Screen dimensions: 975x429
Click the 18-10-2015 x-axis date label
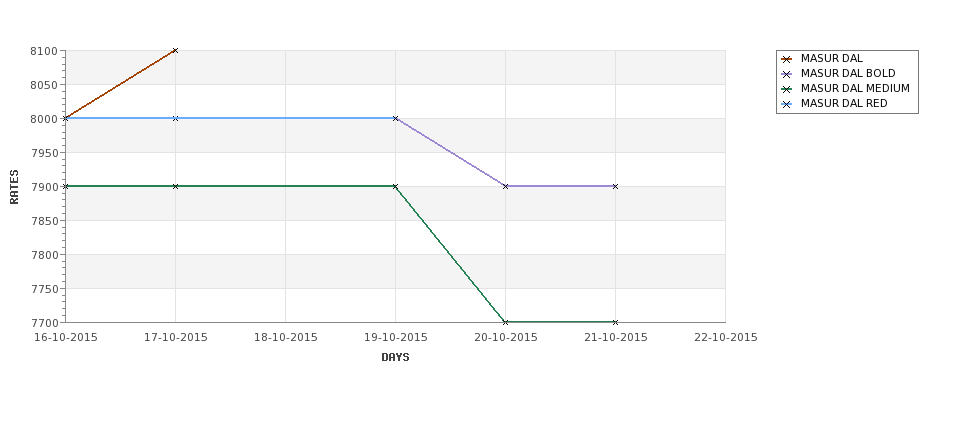[285, 338]
